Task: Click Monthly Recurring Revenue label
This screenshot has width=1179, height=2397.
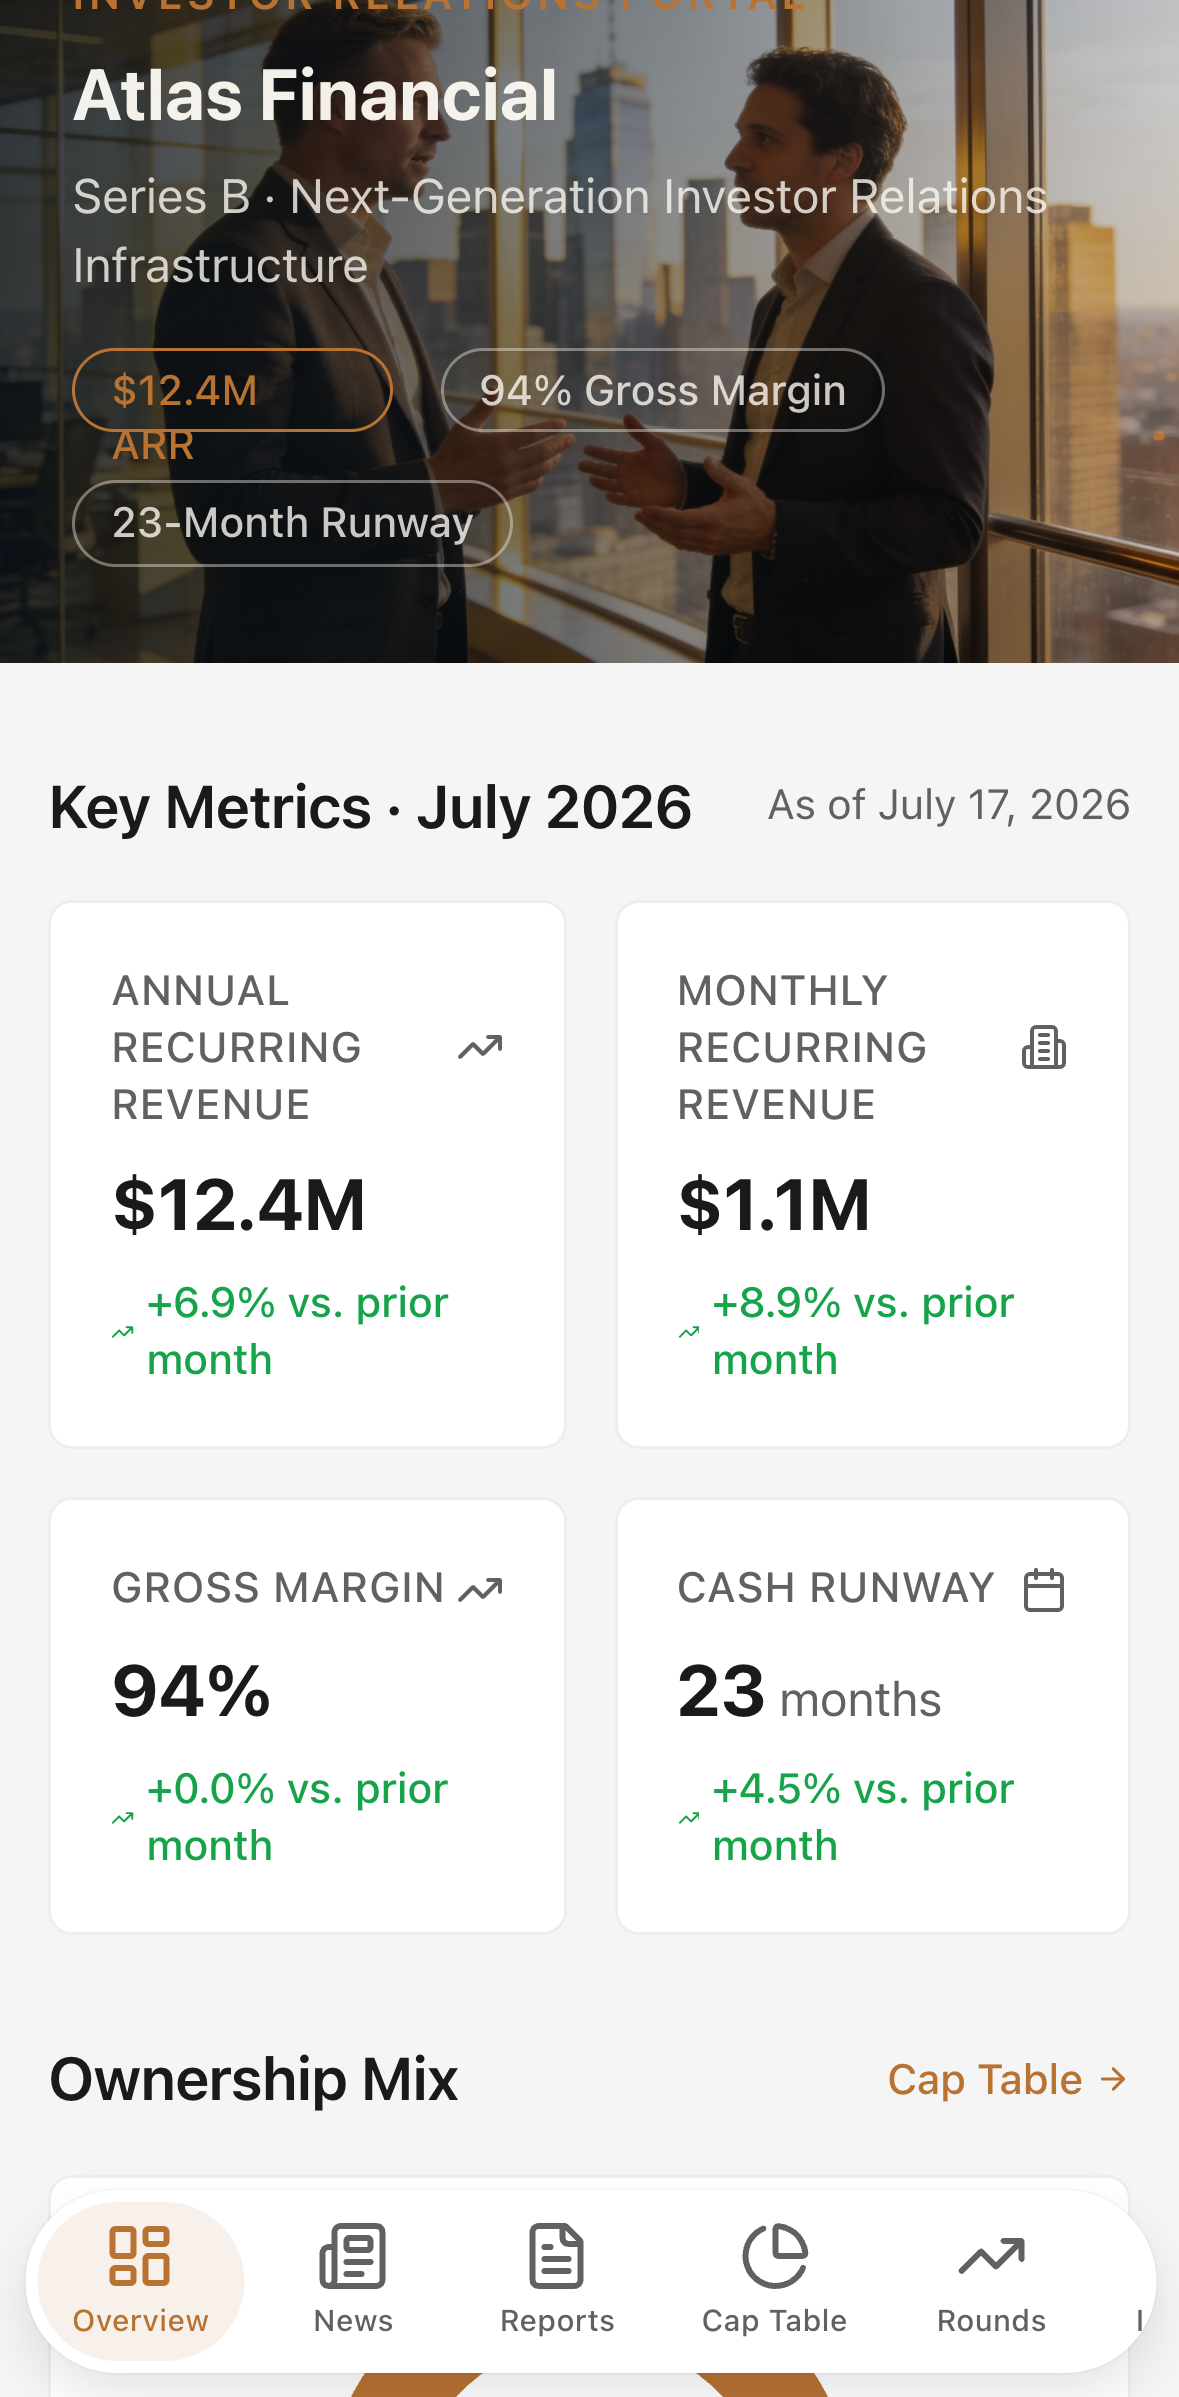Action: (802, 1048)
